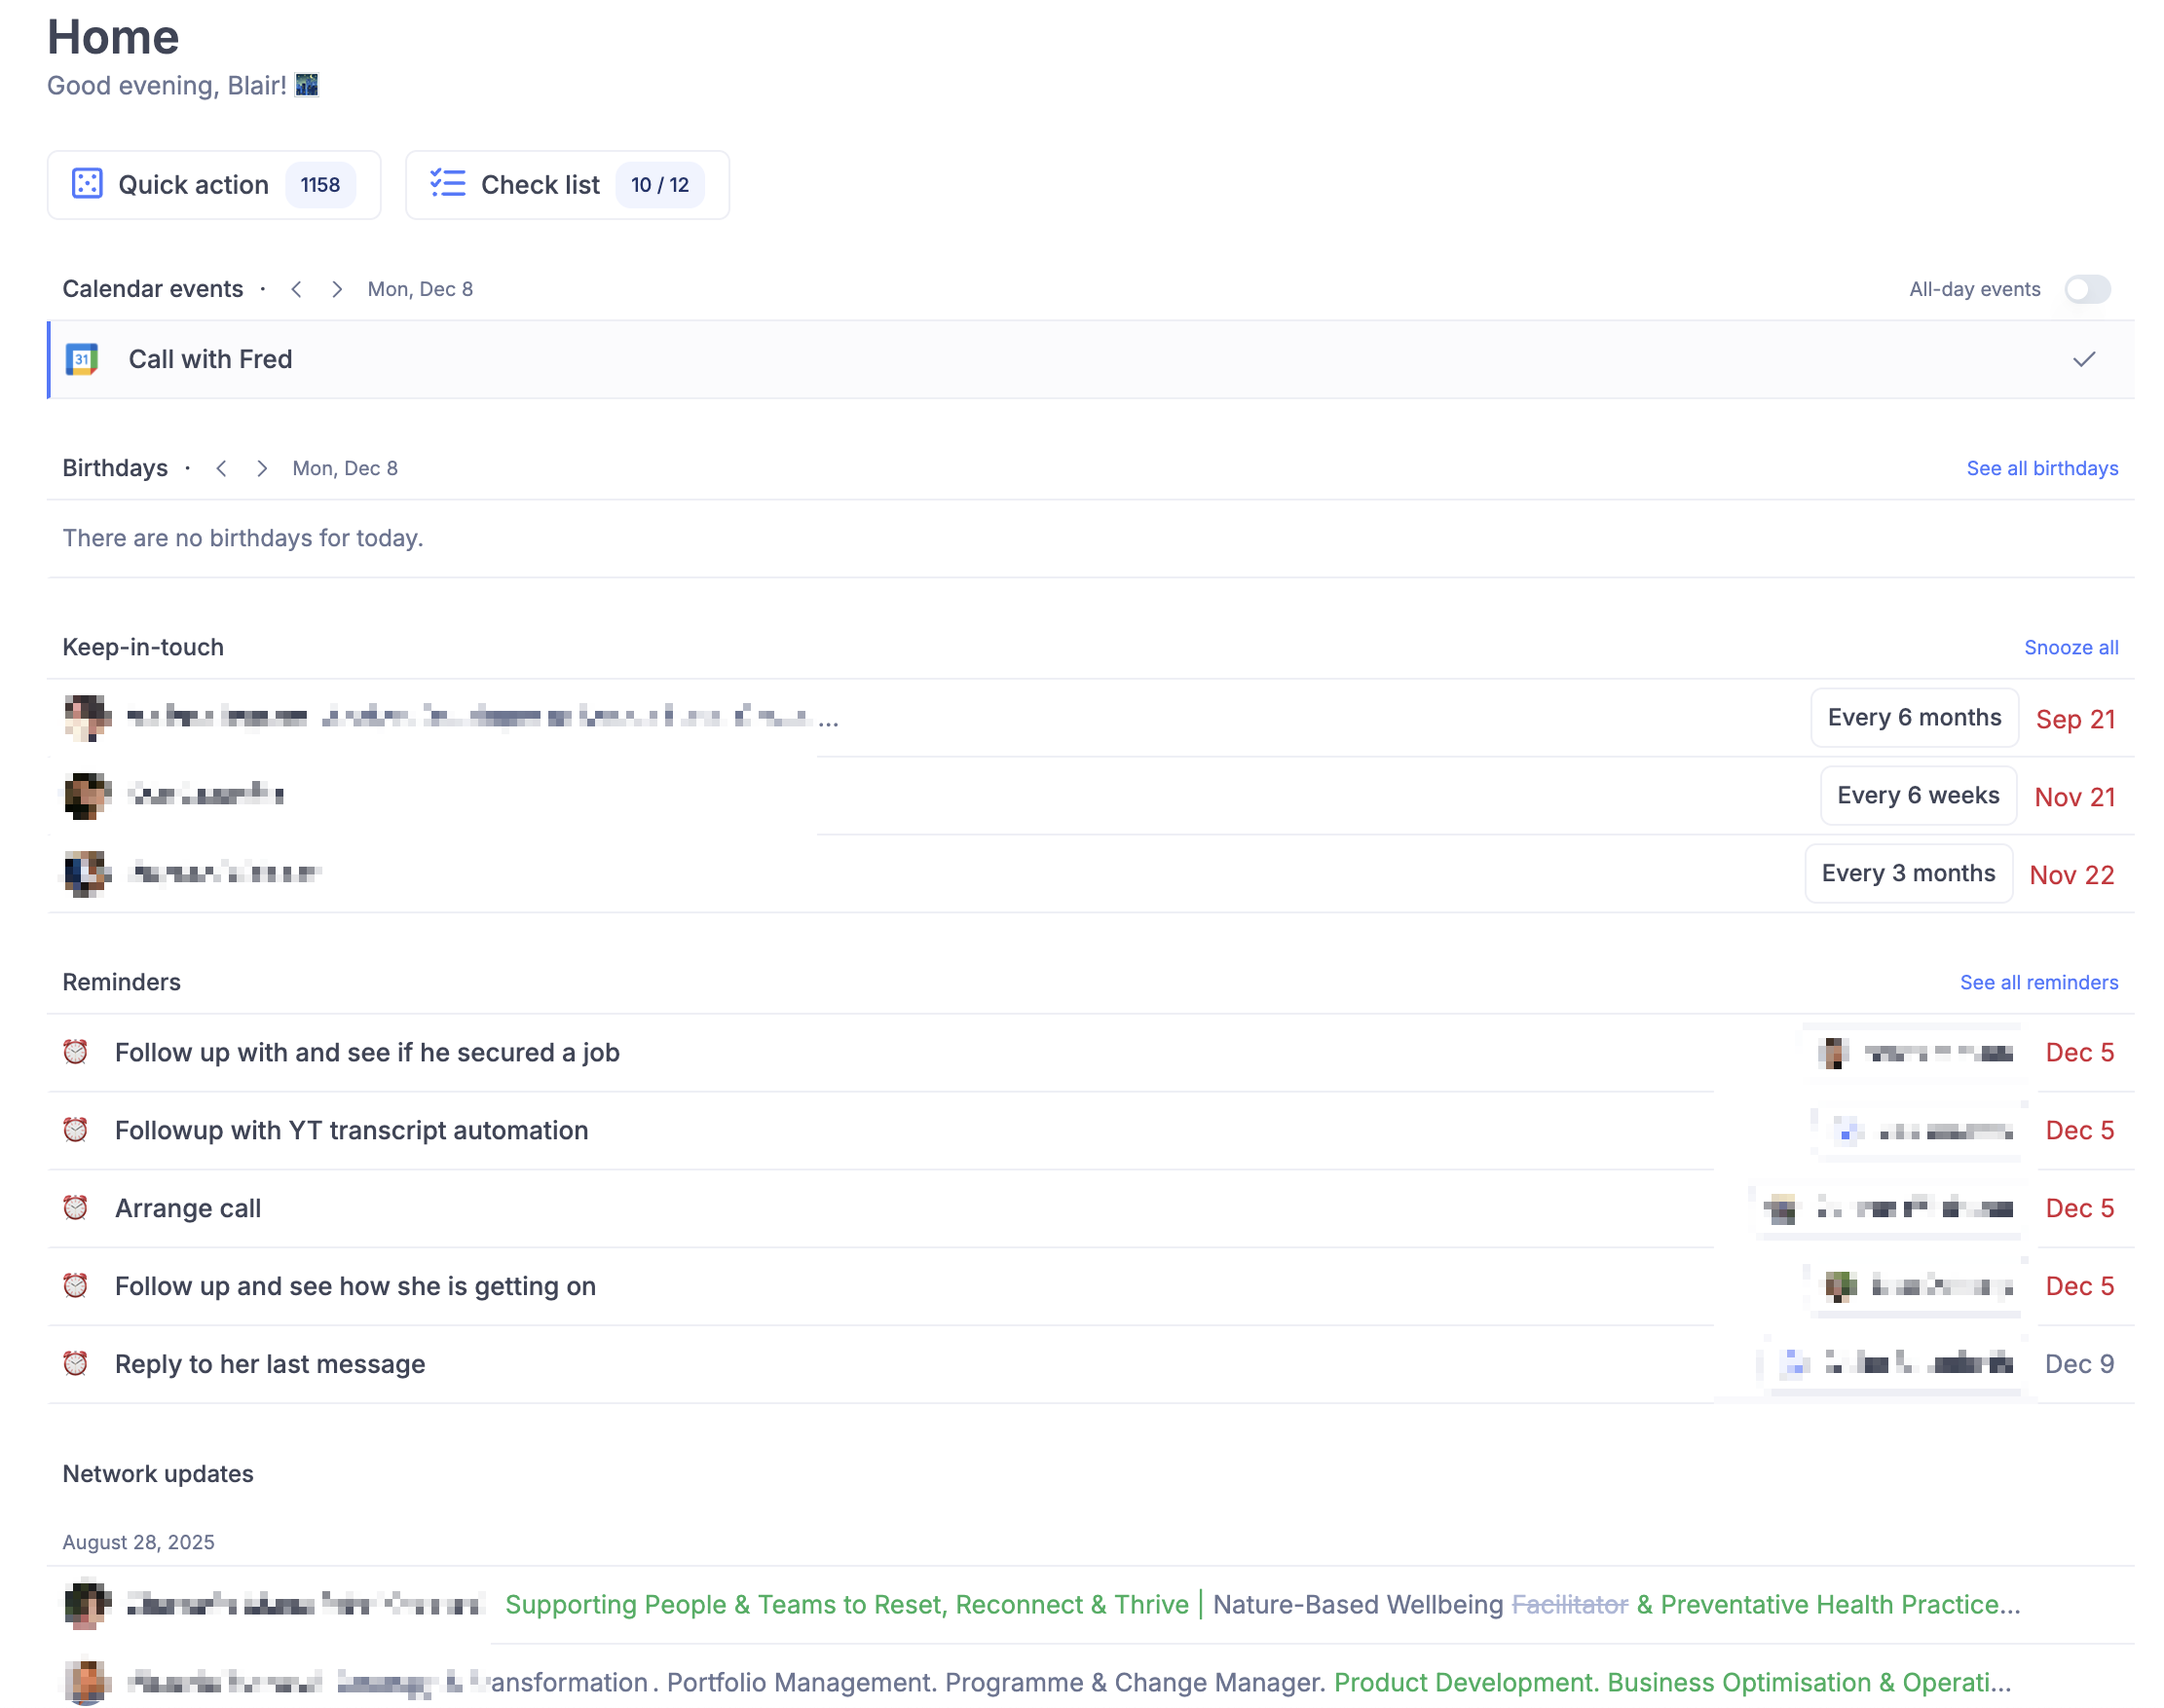The image size is (2164, 1708).
Task: Go to previous day in Calendar events
Action: [296, 289]
